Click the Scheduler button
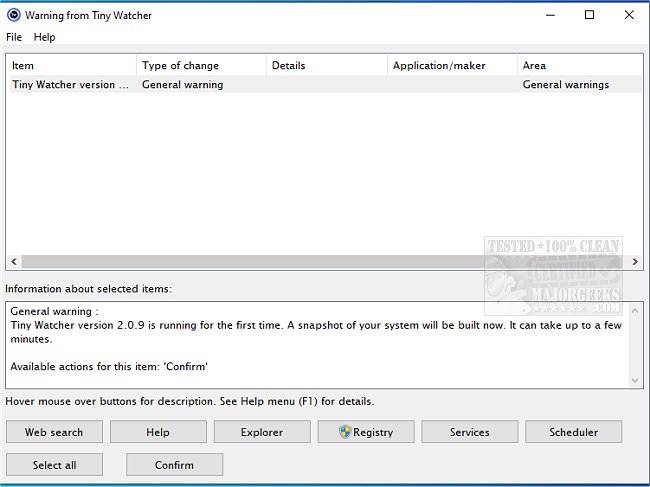Screen dimensions: 650x487 [x=574, y=432]
